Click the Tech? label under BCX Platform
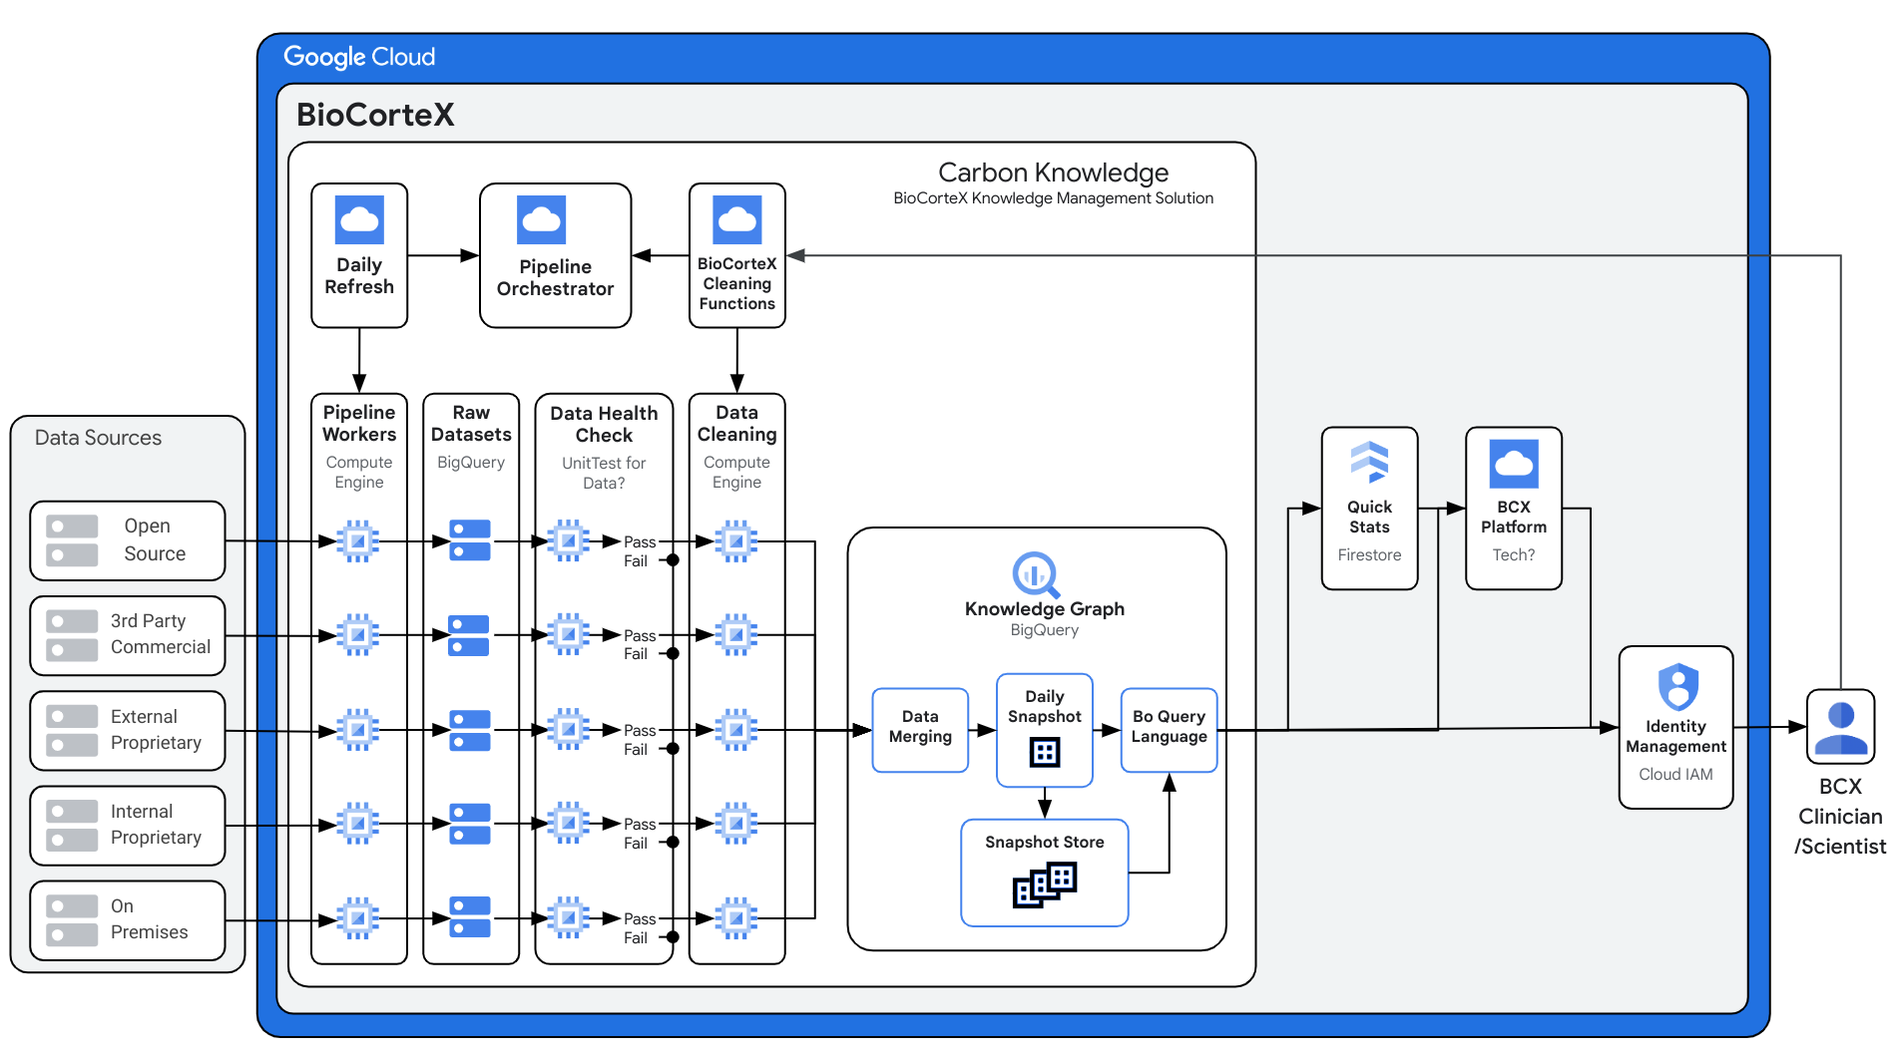The height and width of the screenshot is (1057, 1900). (1513, 555)
